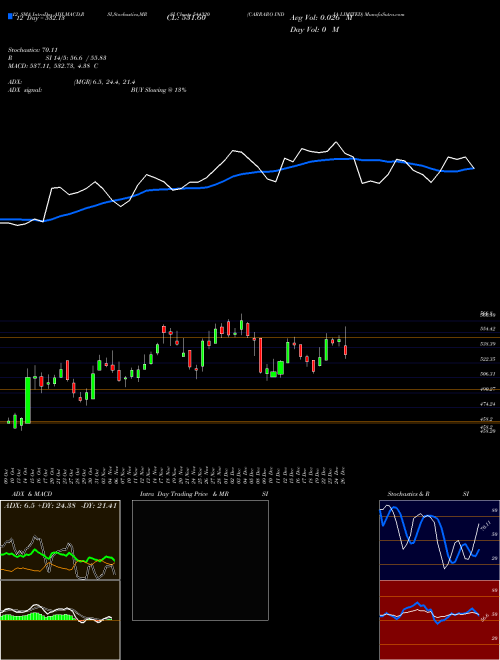This screenshot has width=500, height=660.
Task: Click the 474.24 price axis label
Action: [488, 404]
